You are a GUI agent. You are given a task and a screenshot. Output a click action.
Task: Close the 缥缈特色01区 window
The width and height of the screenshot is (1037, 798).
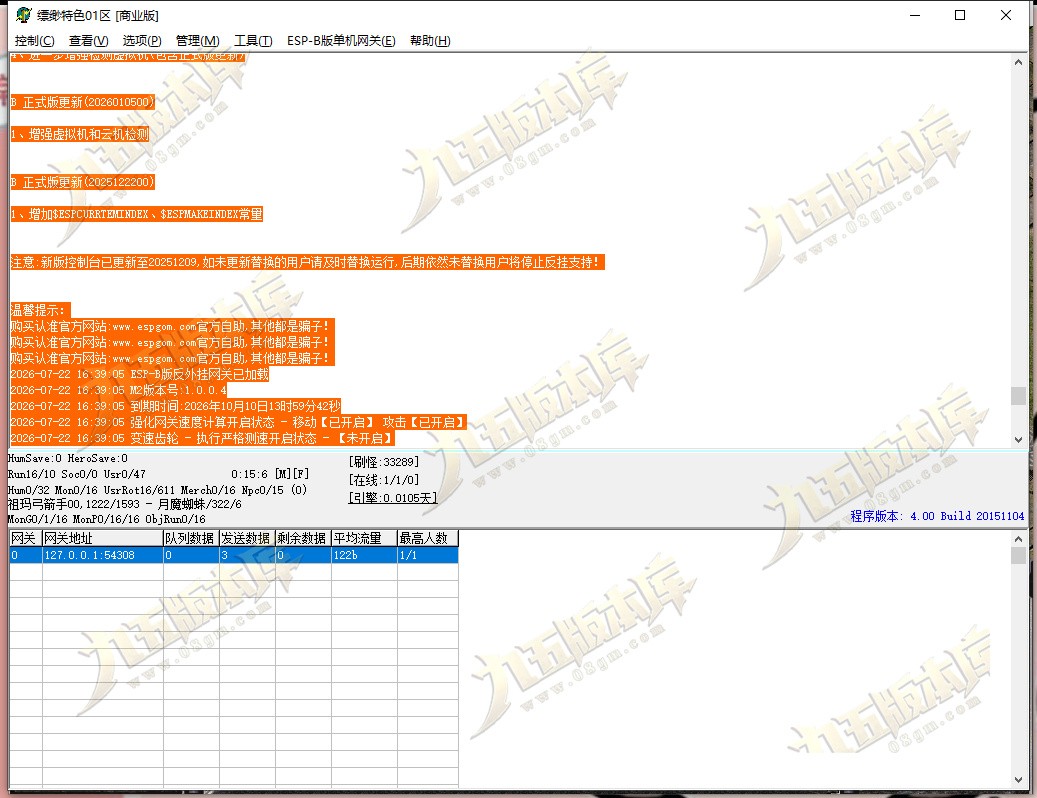point(1006,15)
